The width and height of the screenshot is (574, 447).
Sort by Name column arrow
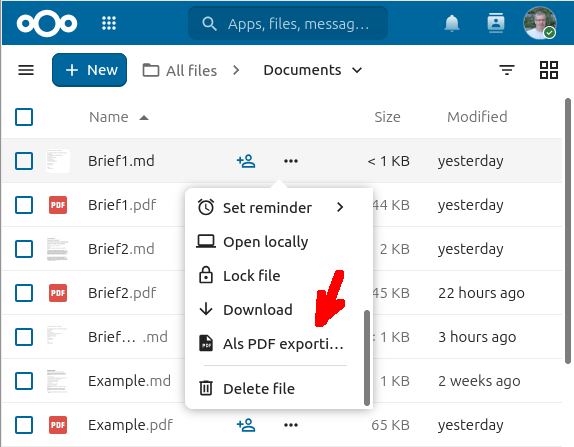coord(144,118)
